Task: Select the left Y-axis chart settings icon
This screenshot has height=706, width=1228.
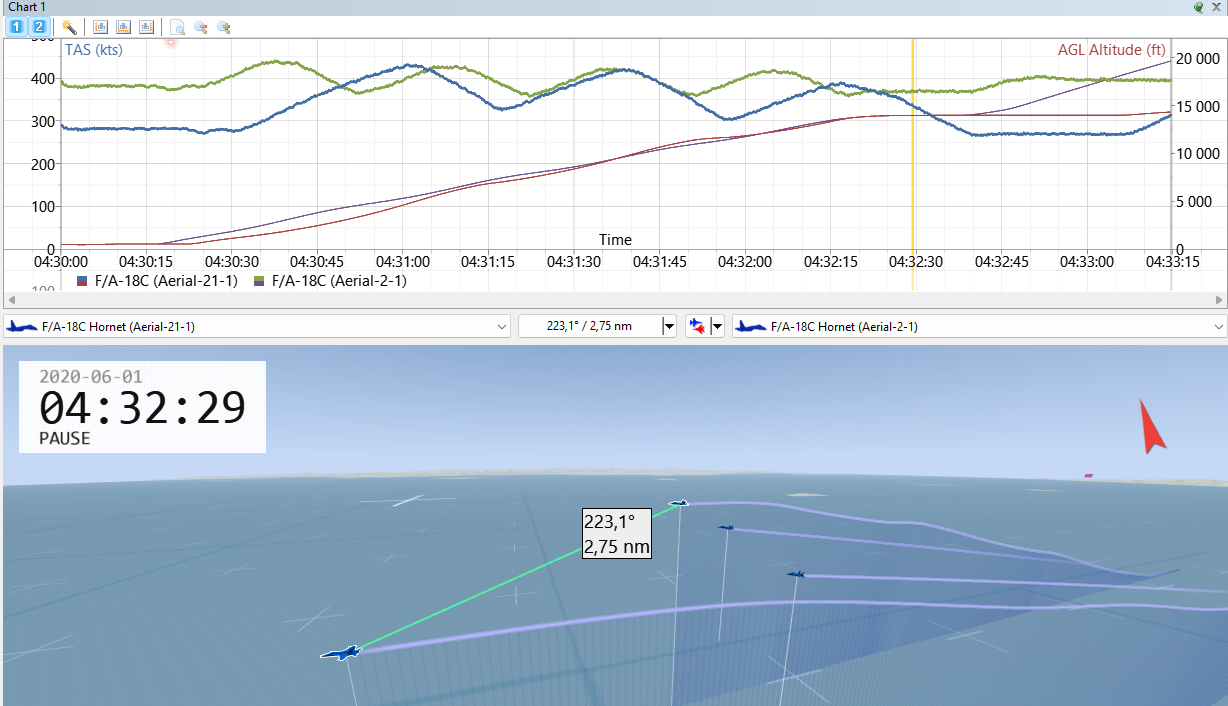Action: pyautogui.click(x=101, y=27)
